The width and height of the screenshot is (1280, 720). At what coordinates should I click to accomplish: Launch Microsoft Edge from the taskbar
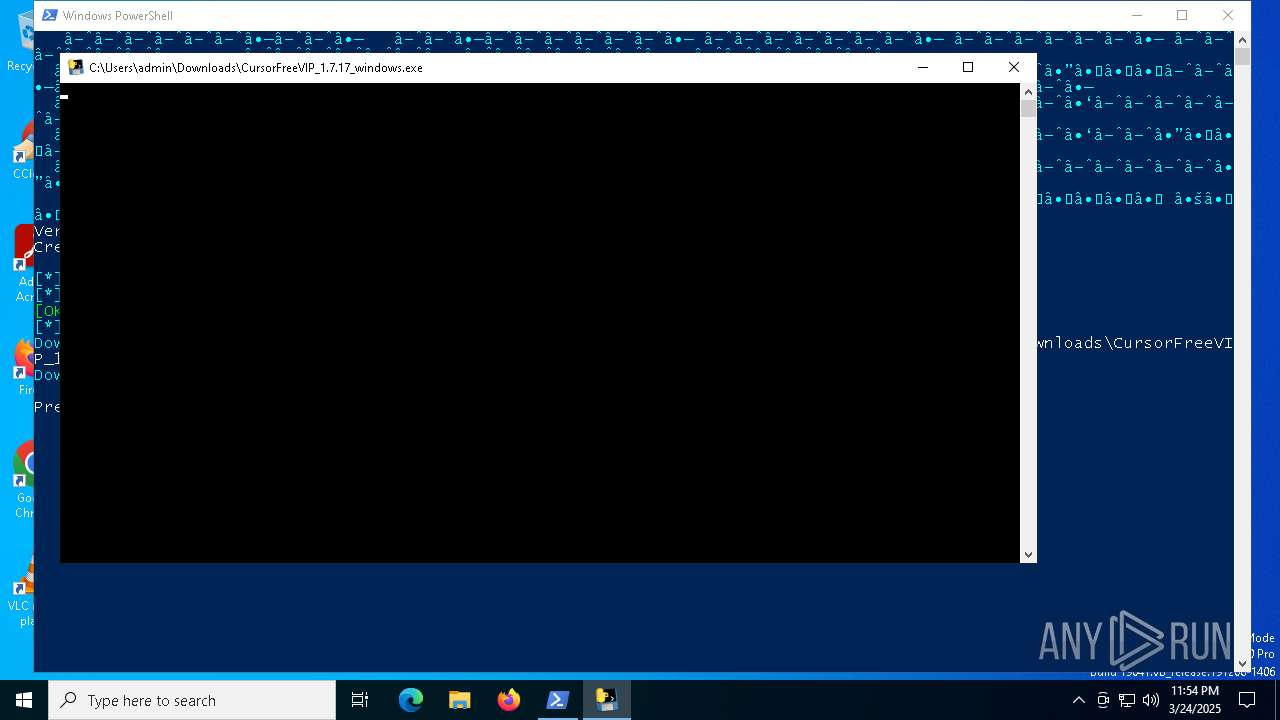click(x=411, y=700)
